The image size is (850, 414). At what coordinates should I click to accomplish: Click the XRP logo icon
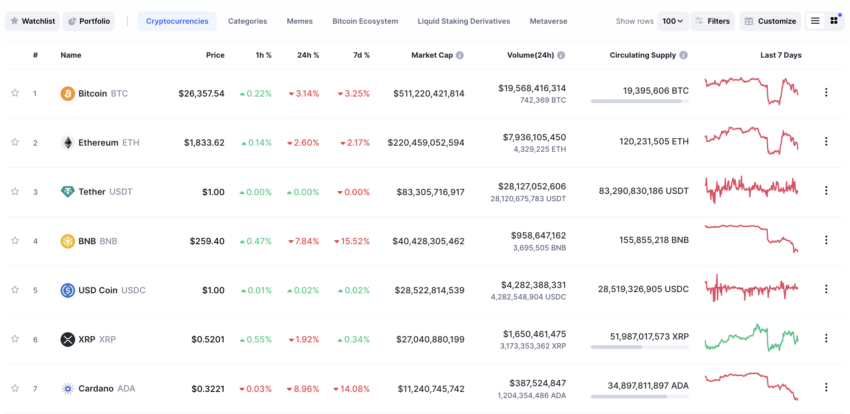pyautogui.click(x=68, y=339)
